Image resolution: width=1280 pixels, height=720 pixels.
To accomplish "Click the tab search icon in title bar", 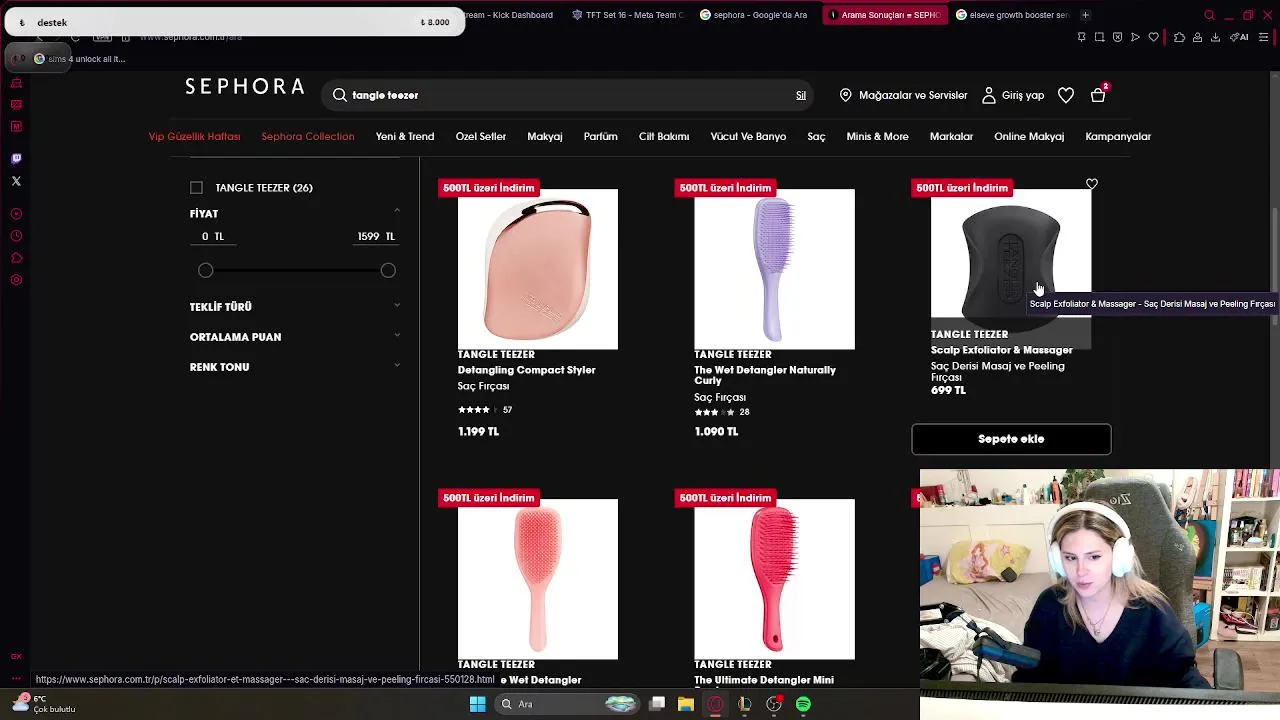I will coord(1209,15).
